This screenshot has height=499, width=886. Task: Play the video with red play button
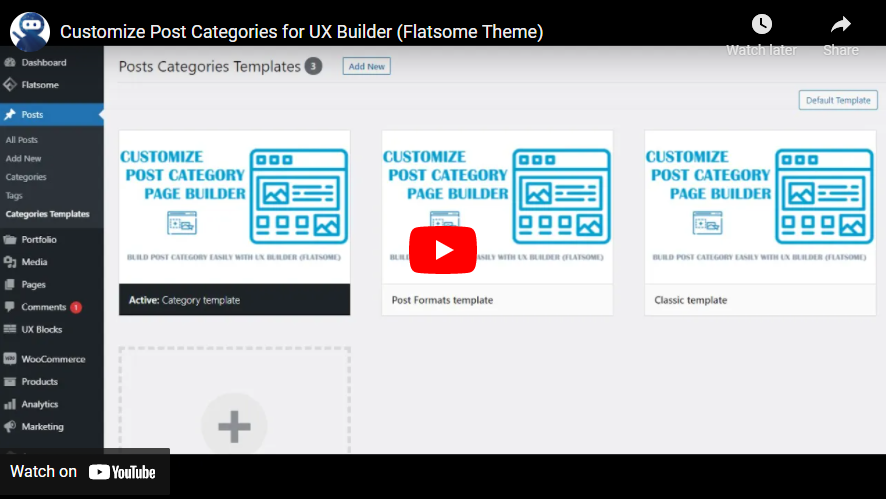[x=443, y=250]
